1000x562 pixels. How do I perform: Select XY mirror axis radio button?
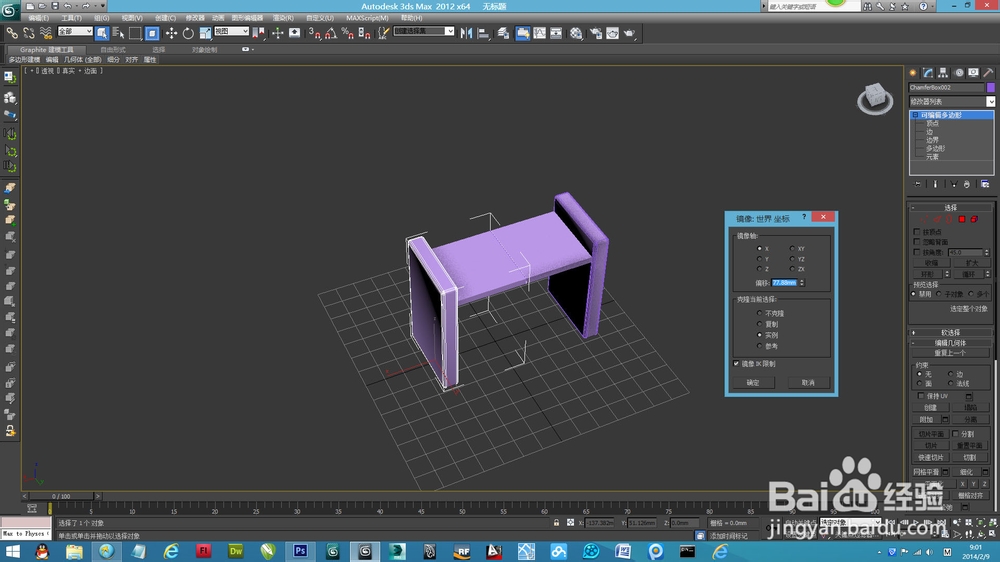tap(792, 248)
